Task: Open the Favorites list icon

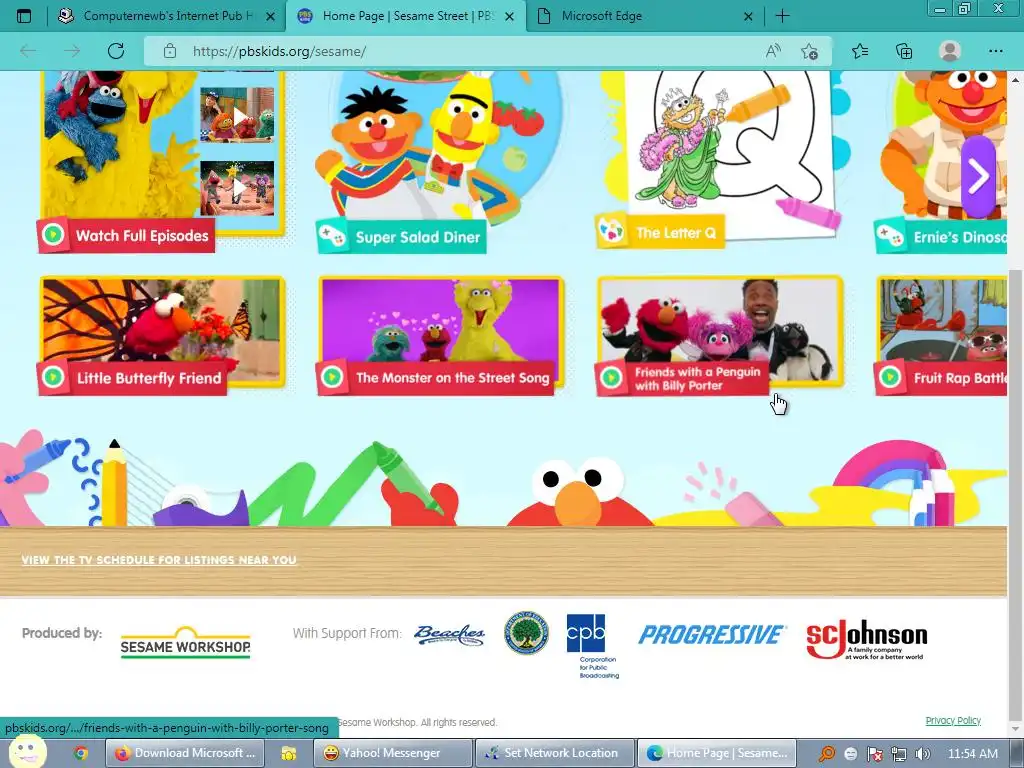Action: click(860, 51)
